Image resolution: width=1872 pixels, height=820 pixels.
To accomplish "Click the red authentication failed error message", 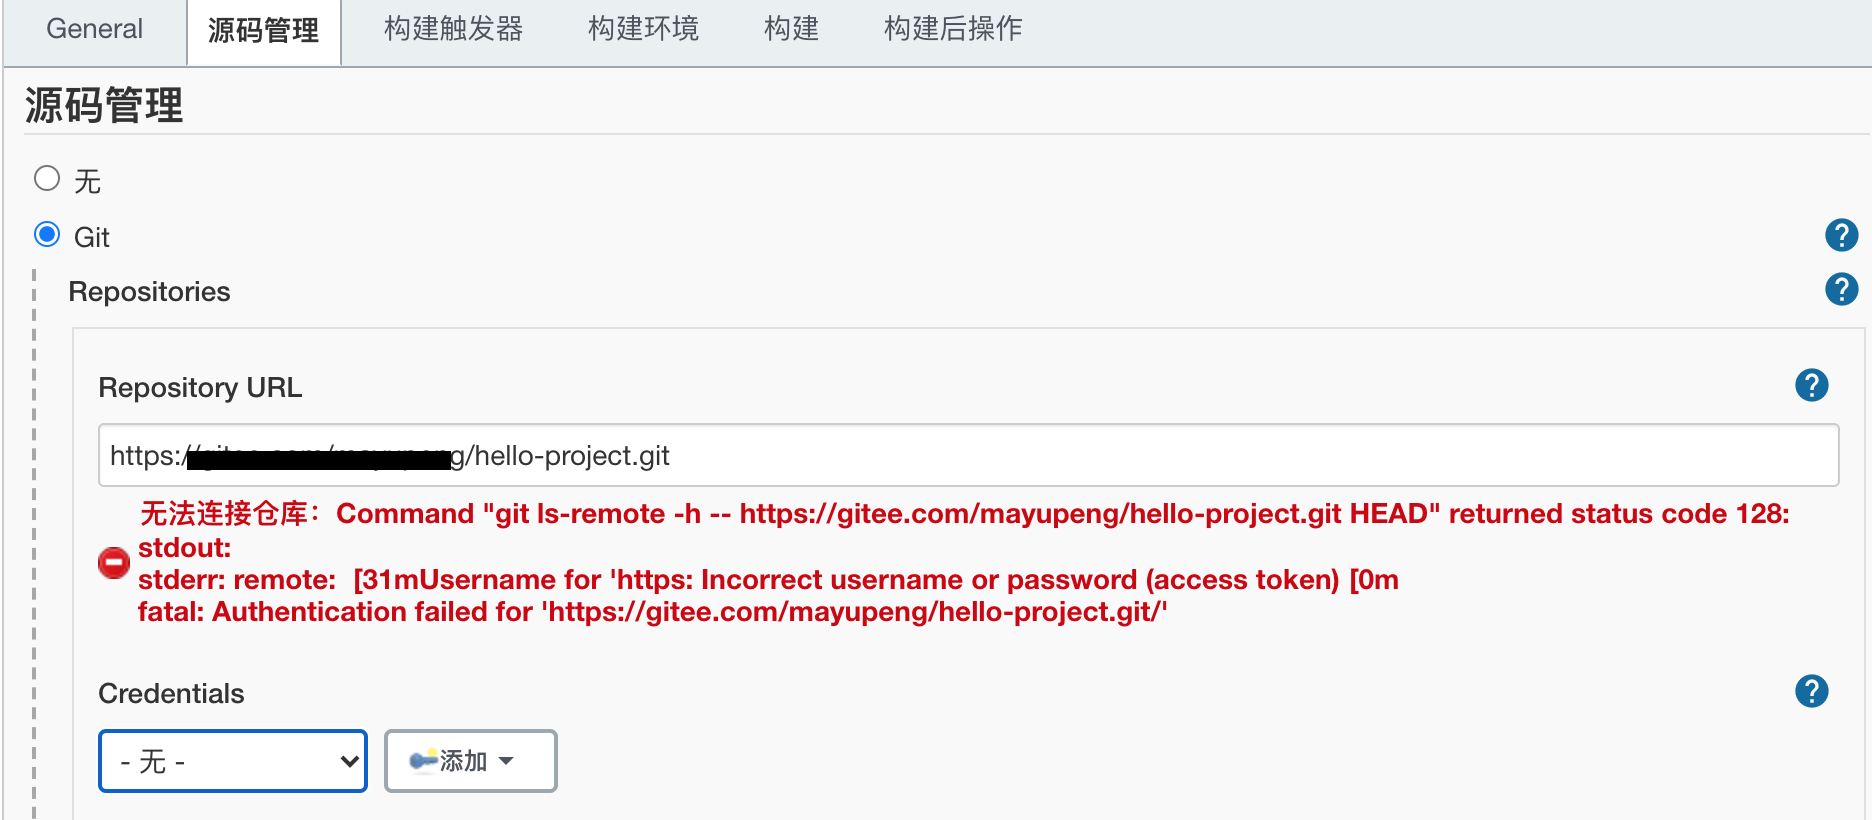I will click(x=652, y=612).
